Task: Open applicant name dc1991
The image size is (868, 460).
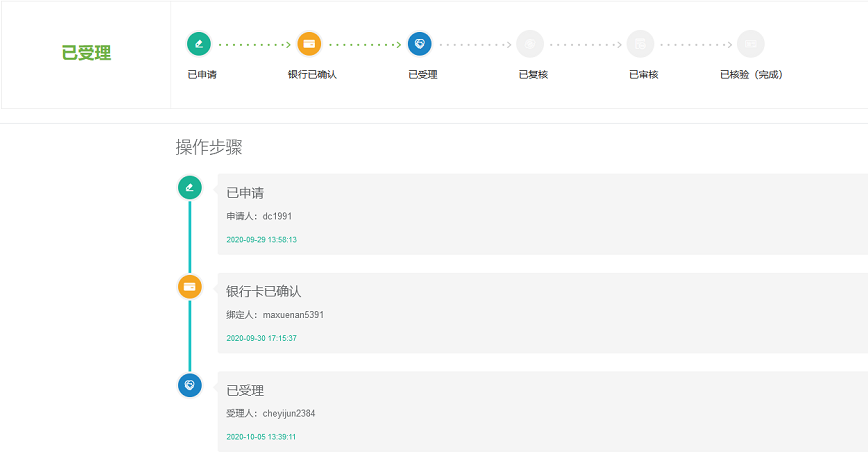Action: tap(277, 216)
